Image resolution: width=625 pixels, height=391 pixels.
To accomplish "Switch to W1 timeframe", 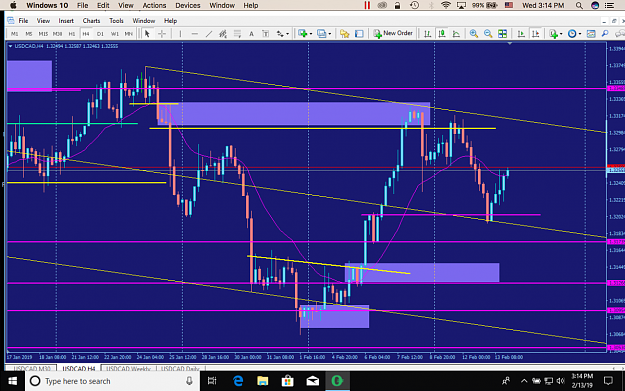I will [x=114, y=34].
